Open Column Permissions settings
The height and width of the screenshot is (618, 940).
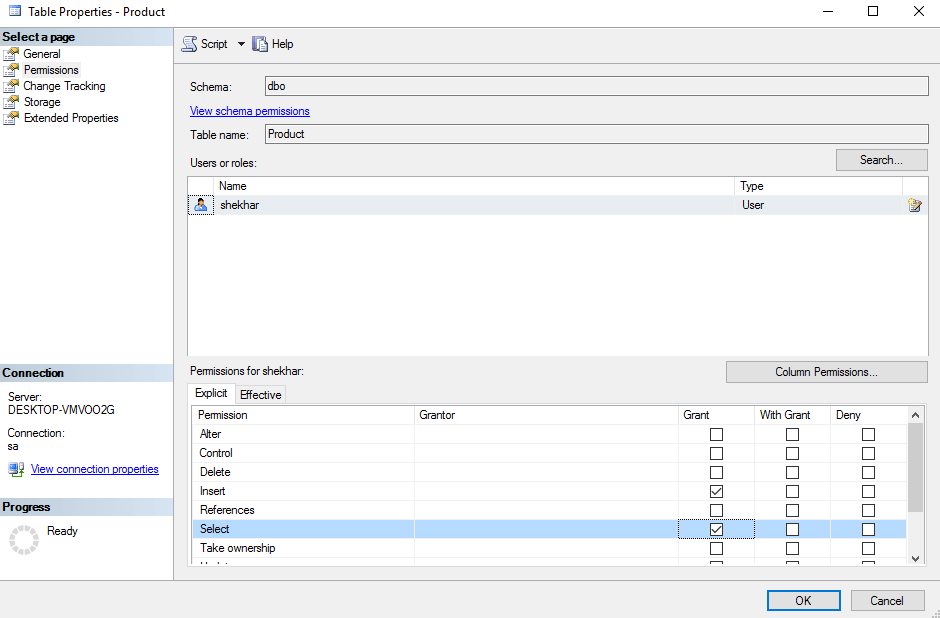point(826,371)
